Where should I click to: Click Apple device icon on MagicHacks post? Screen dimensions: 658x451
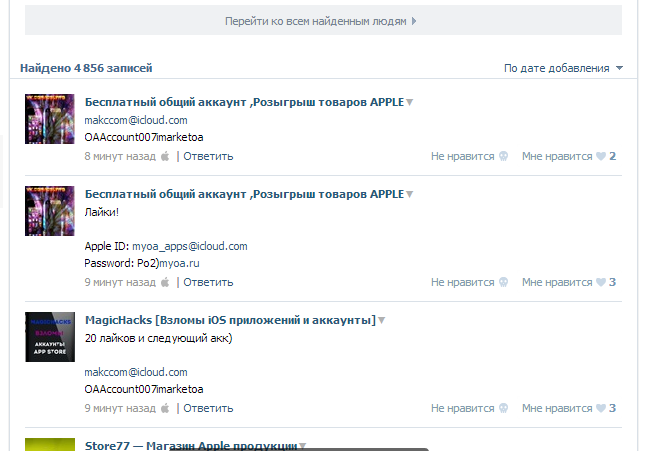tap(165, 408)
